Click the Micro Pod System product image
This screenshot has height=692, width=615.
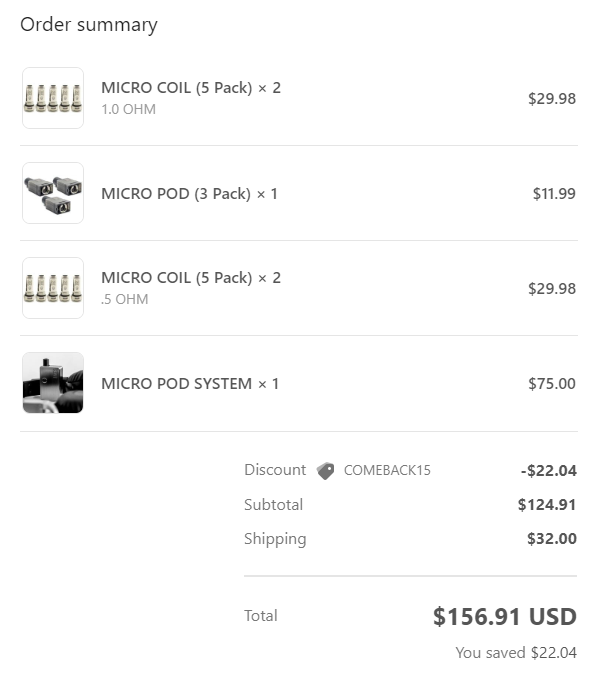(53, 383)
